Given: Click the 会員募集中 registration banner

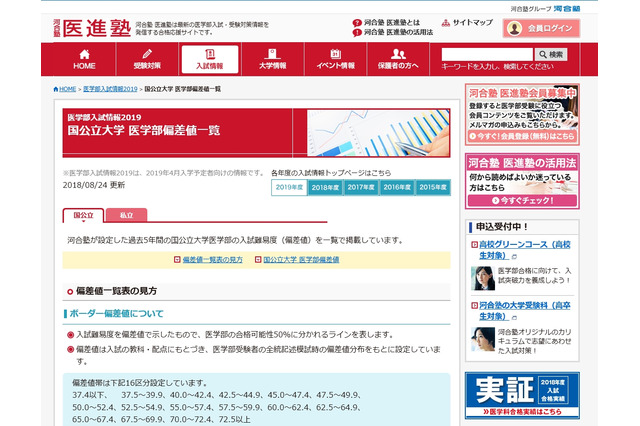Looking at the screenshot, I should tap(522, 114).
